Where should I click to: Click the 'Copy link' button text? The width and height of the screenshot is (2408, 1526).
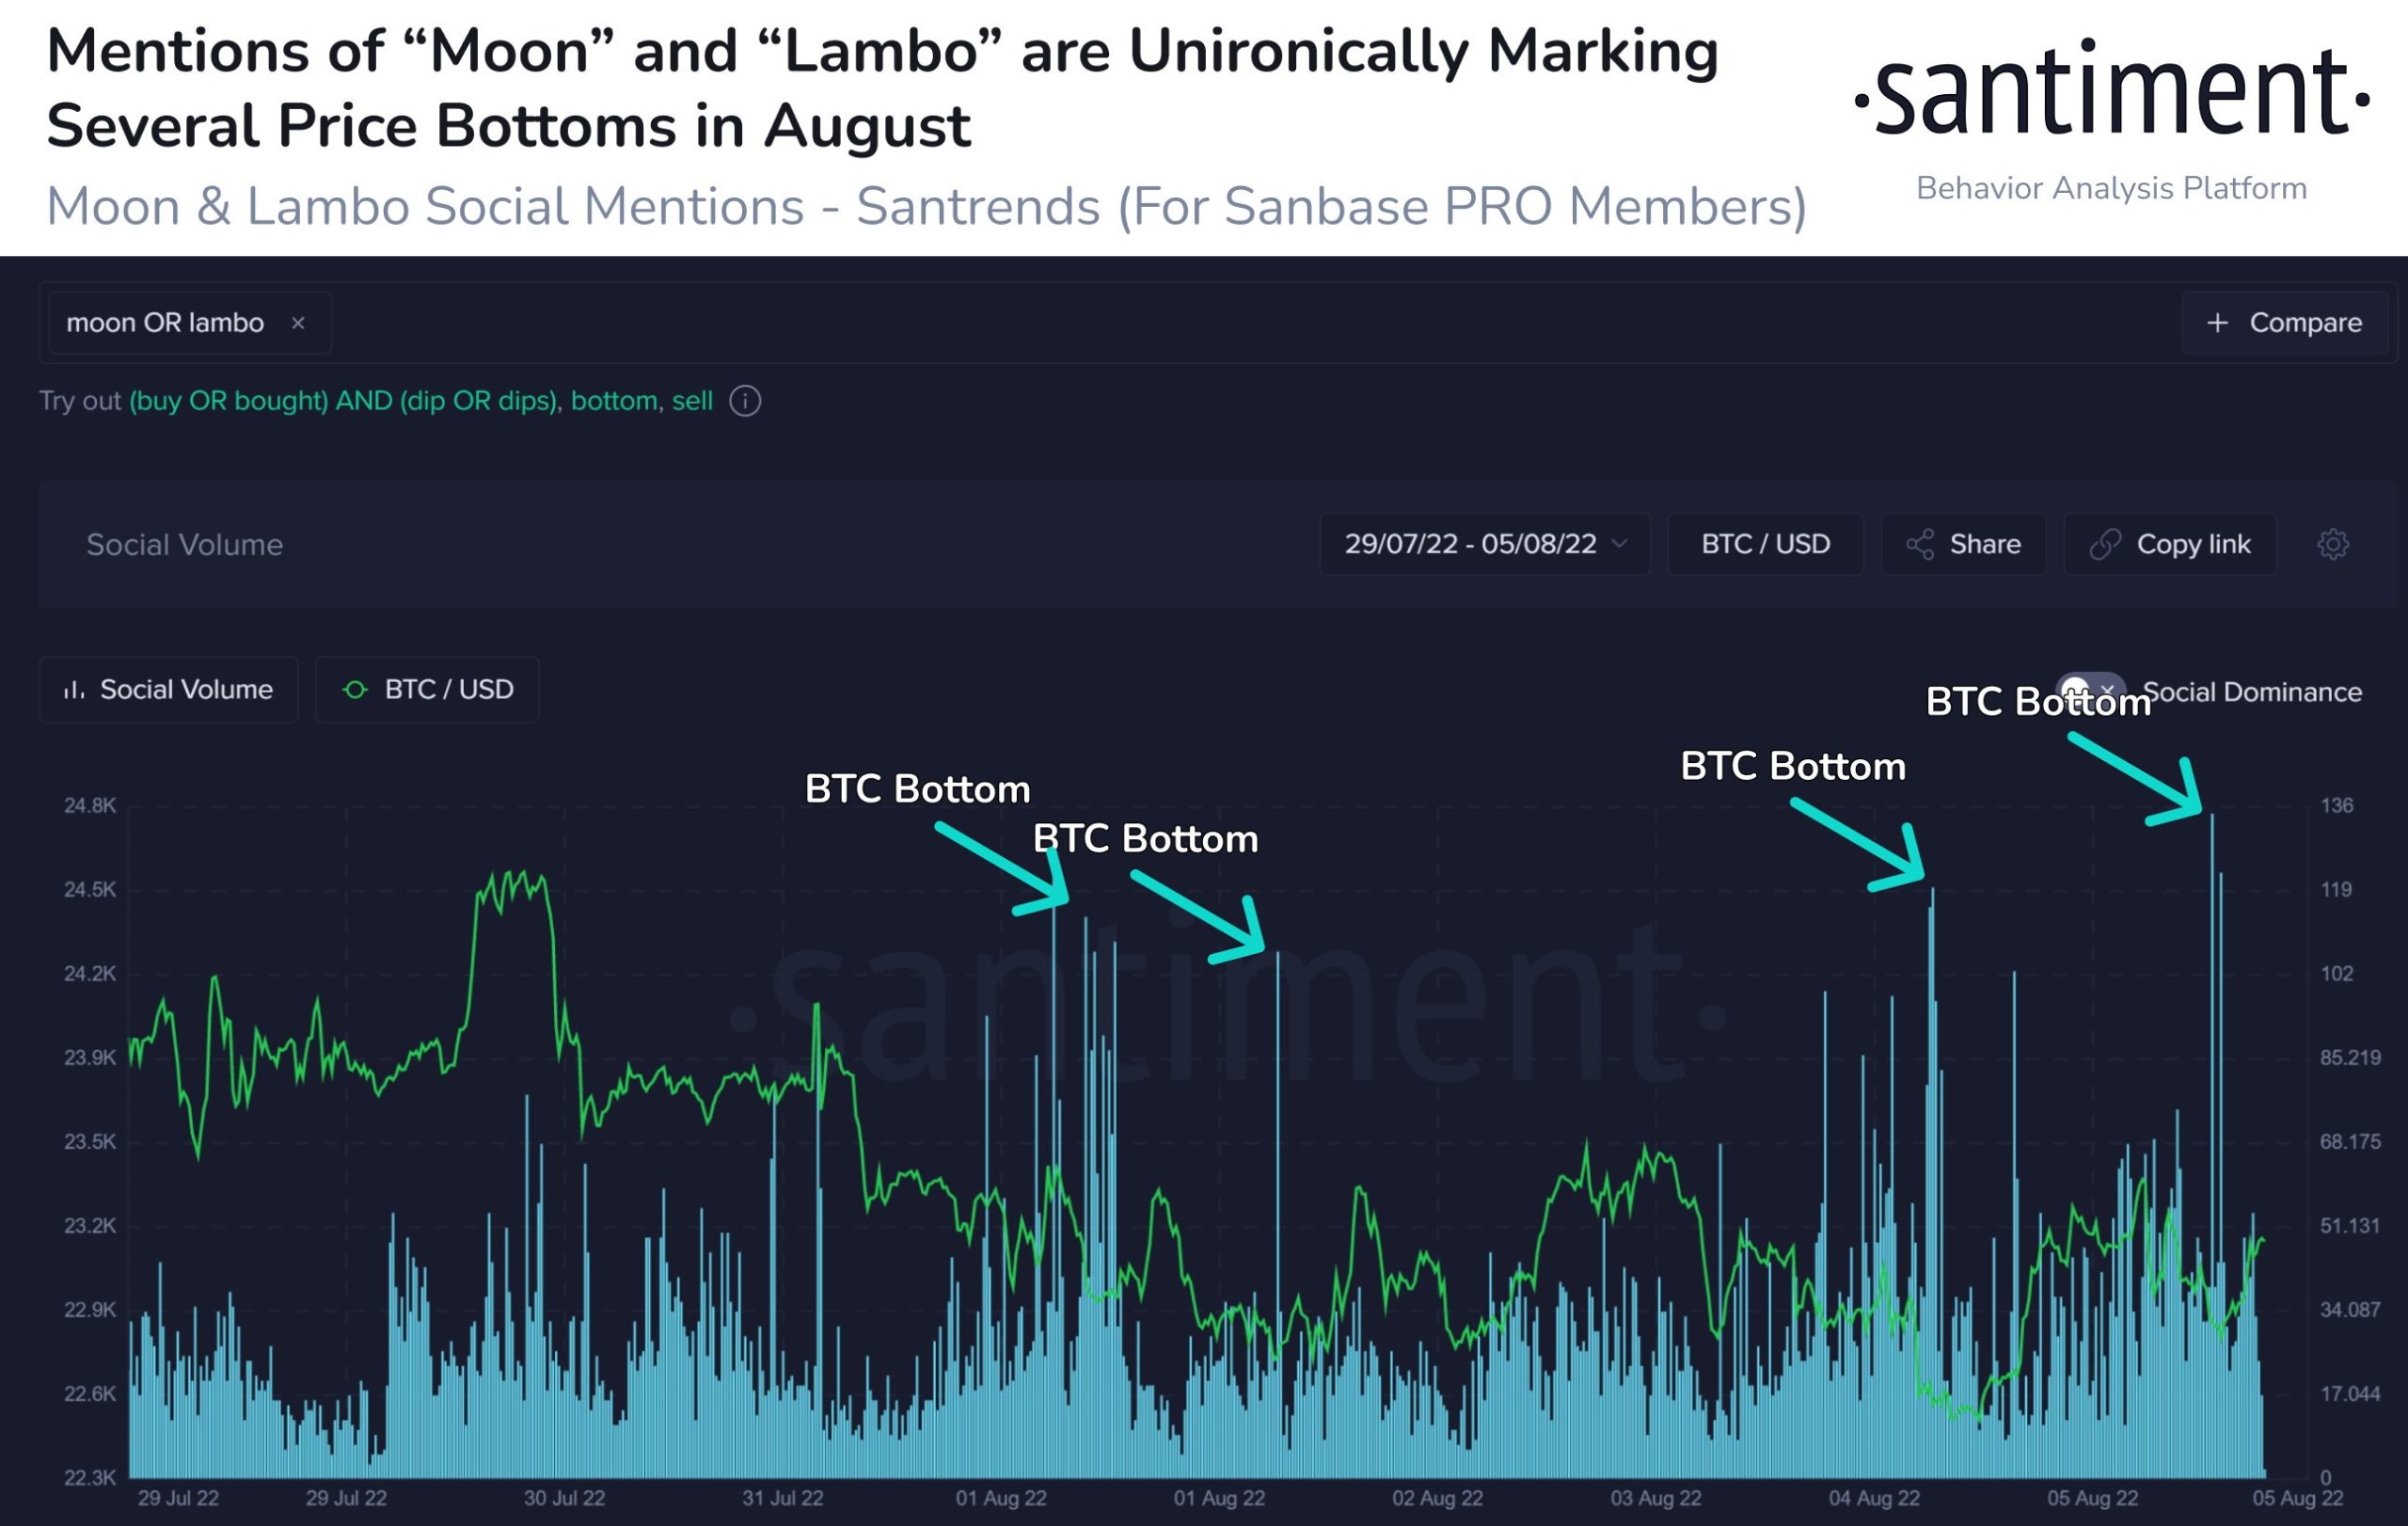click(x=2193, y=544)
